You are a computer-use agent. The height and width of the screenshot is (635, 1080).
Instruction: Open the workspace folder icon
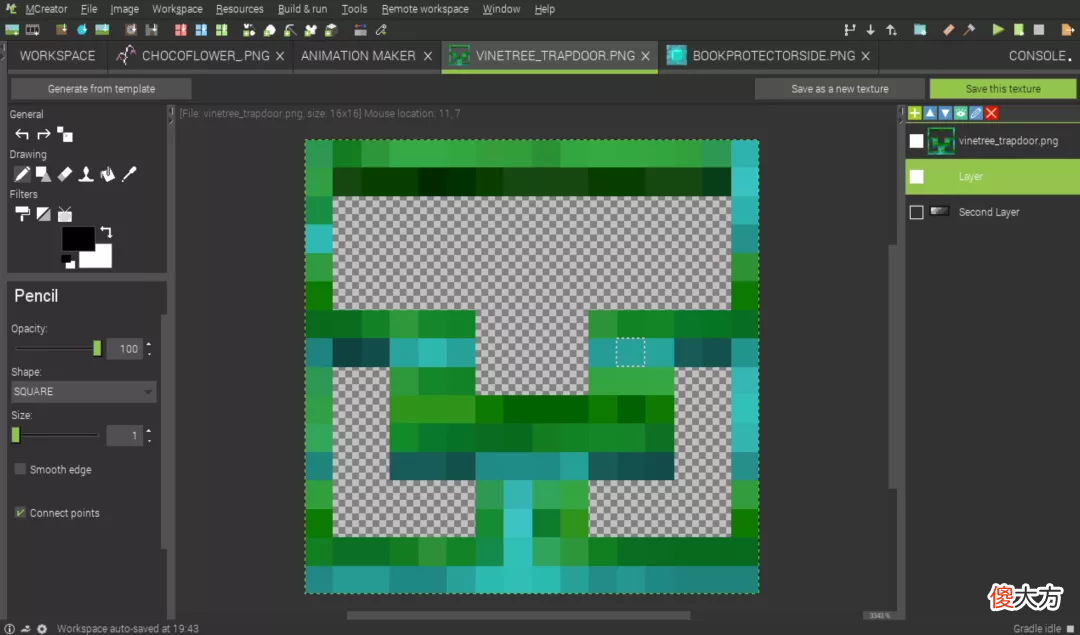click(920, 30)
